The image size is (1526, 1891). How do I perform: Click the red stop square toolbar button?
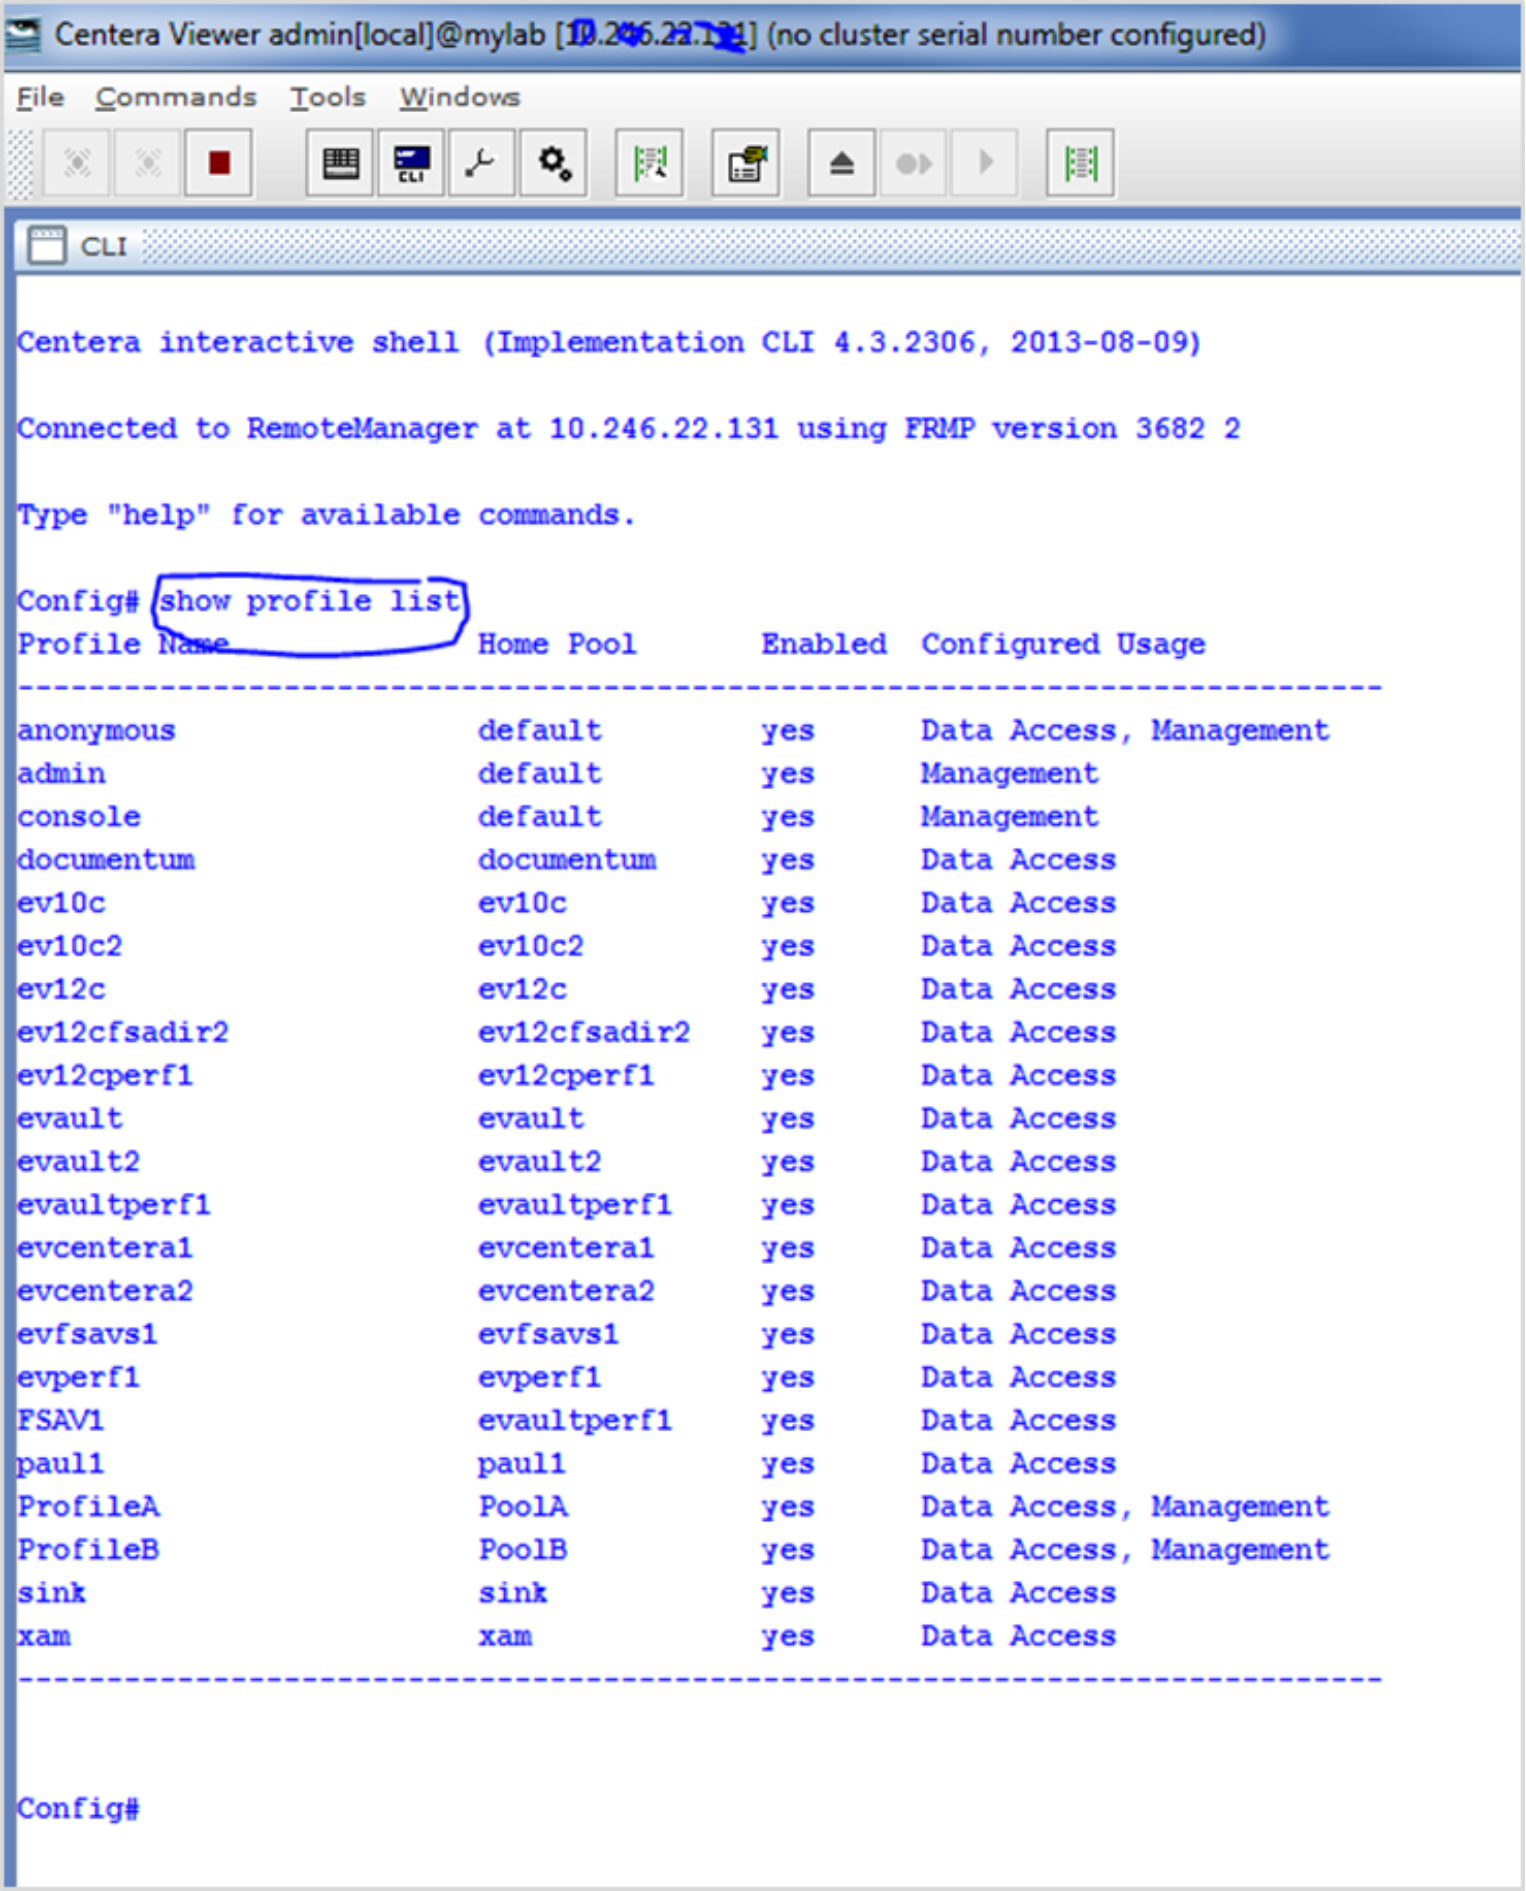pyautogui.click(x=219, y=162)
